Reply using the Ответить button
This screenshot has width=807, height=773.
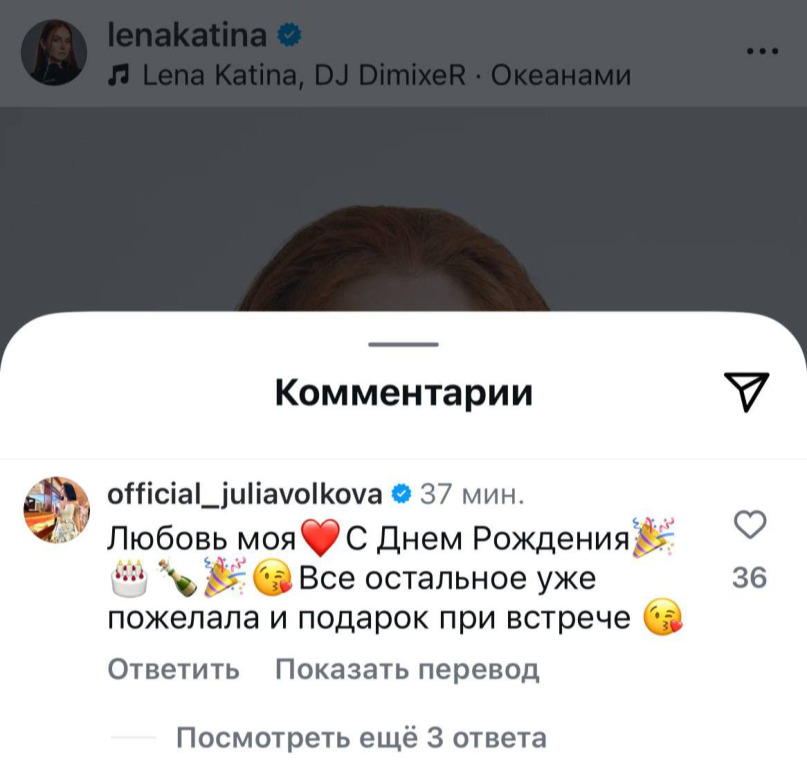point(173,669)
